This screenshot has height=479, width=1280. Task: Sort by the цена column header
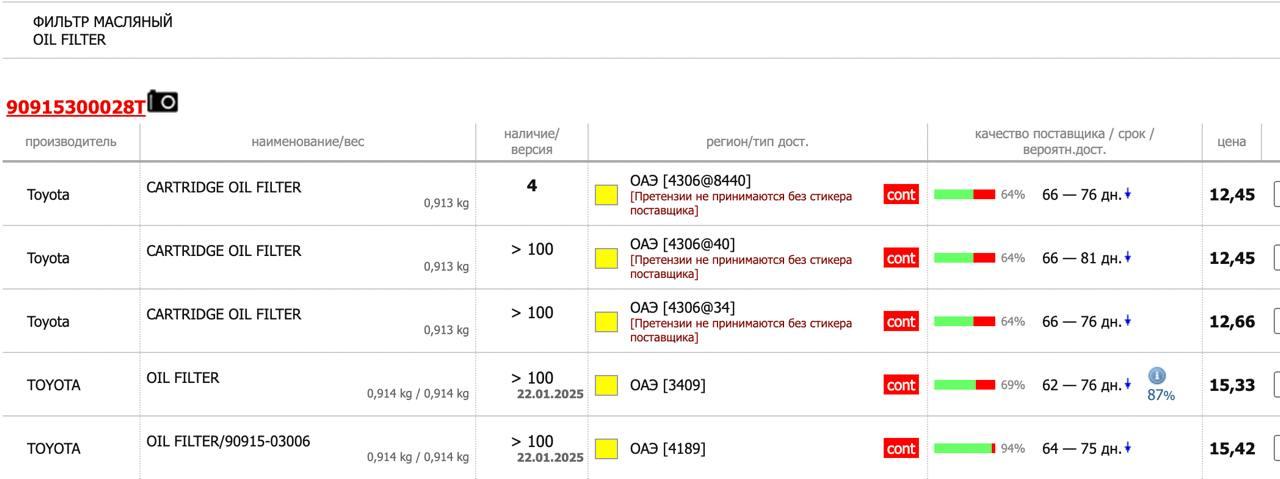1231,141
